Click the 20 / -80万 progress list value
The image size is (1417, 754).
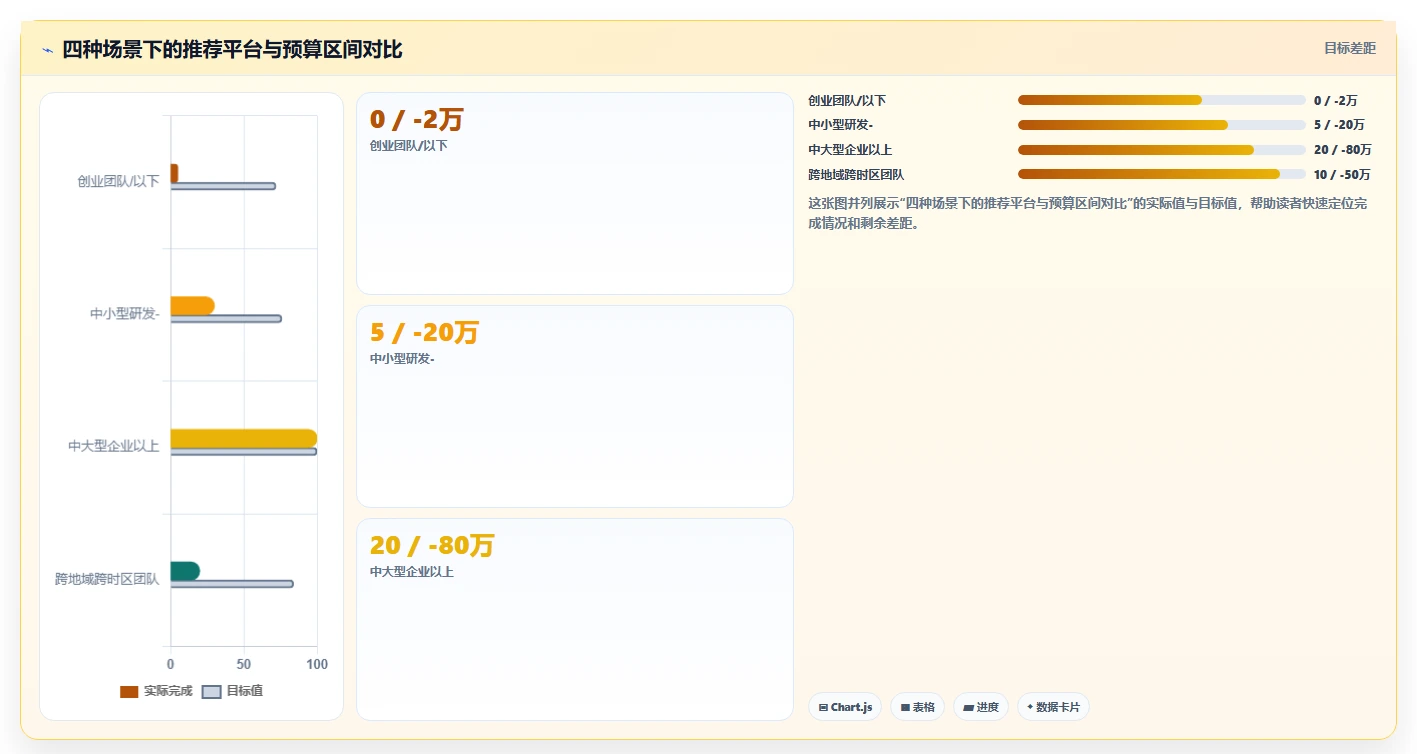pos(1342,150)
